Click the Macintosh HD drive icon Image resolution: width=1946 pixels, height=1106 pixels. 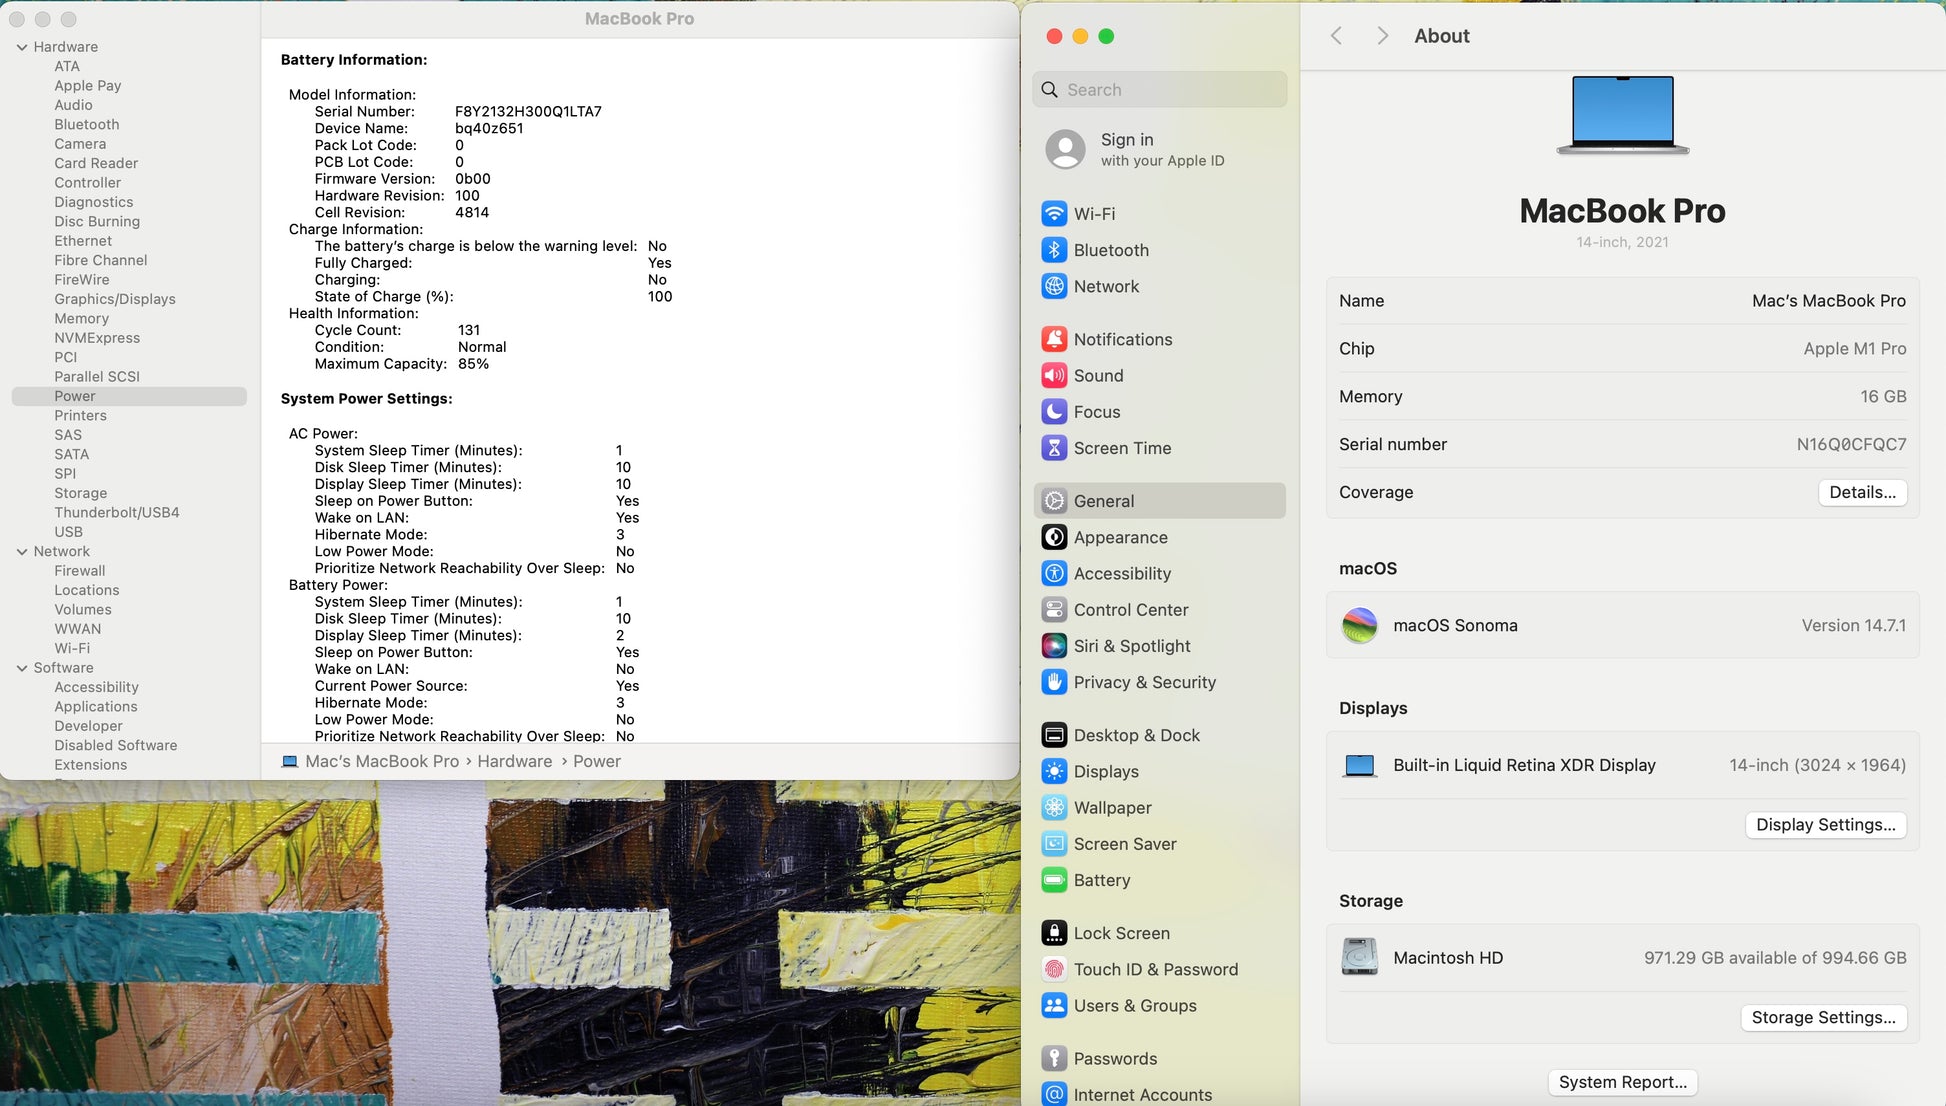coord(1359,957)
